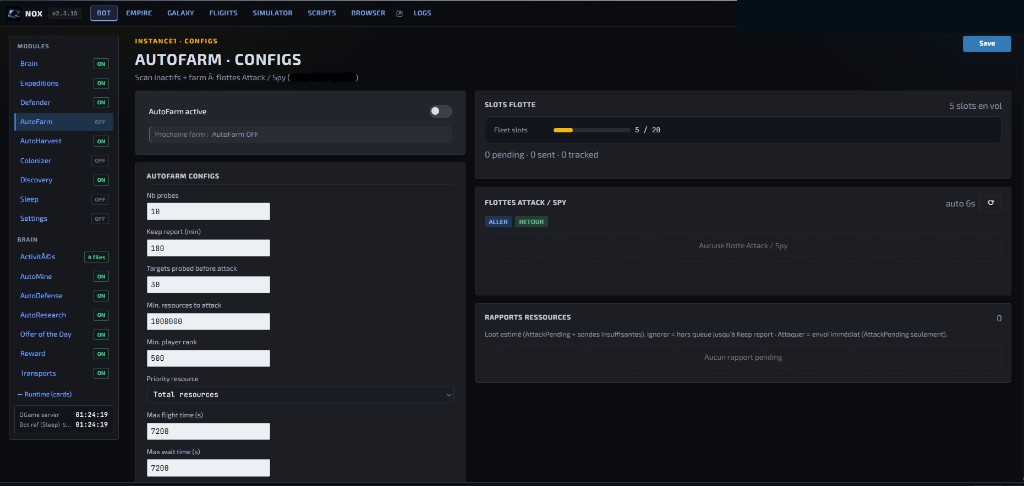Toggle the ON badge next to Reward
1024x486 pixels.
coord(101,354)
